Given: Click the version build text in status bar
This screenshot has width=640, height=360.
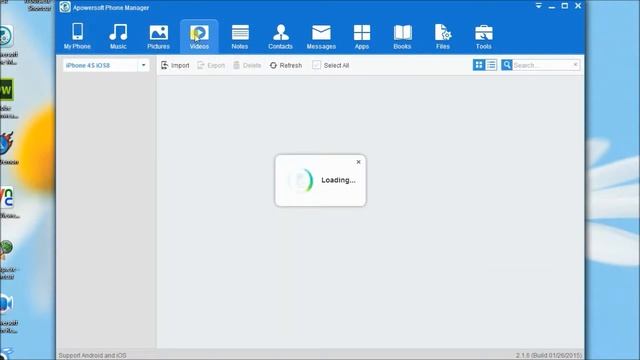Looking at the screenshot, I should click(549, 356).
